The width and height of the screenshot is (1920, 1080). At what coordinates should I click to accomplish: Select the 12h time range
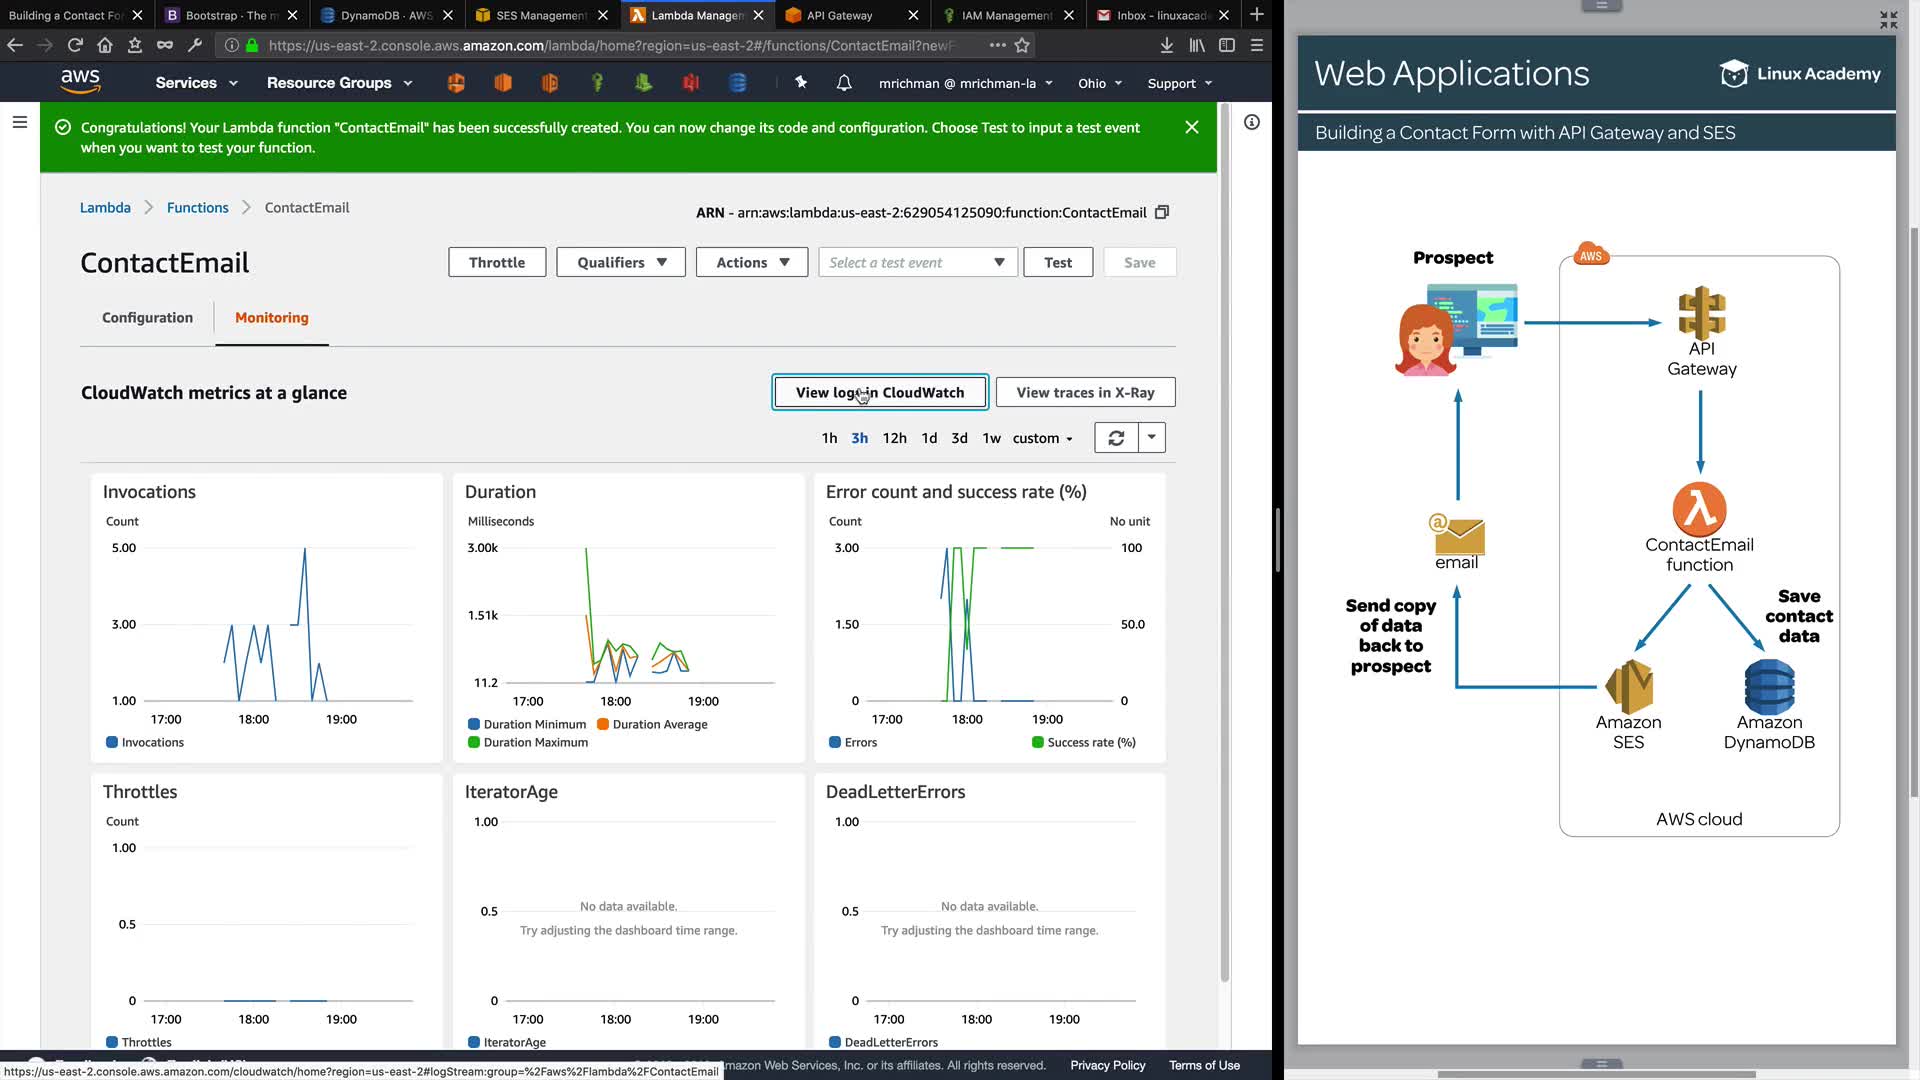894,438
